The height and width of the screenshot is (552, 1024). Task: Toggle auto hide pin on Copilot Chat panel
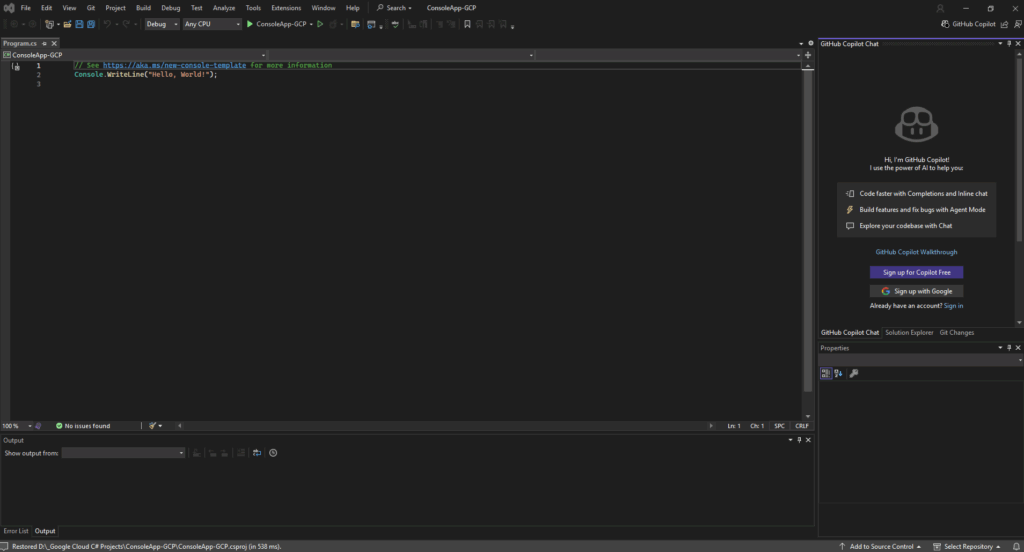(x=1009, y=44)
